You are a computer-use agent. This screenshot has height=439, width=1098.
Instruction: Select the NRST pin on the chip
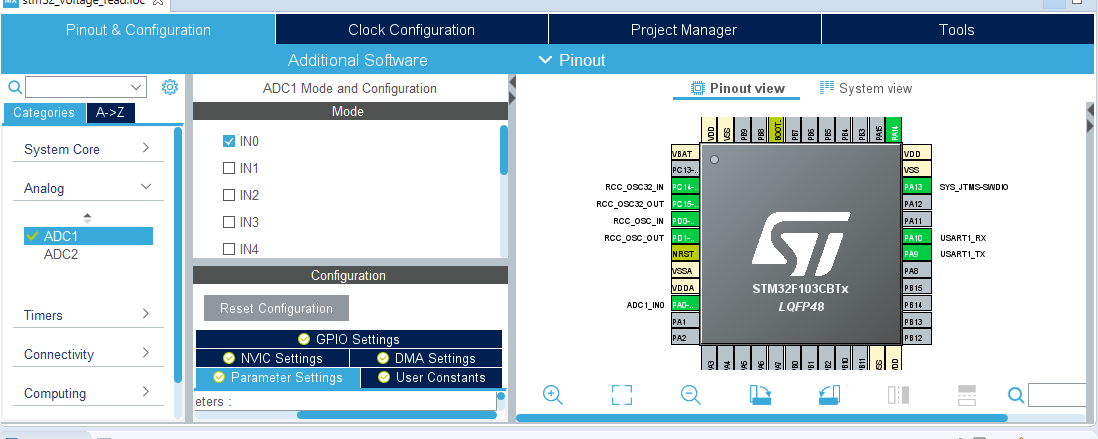pos(685,254)
